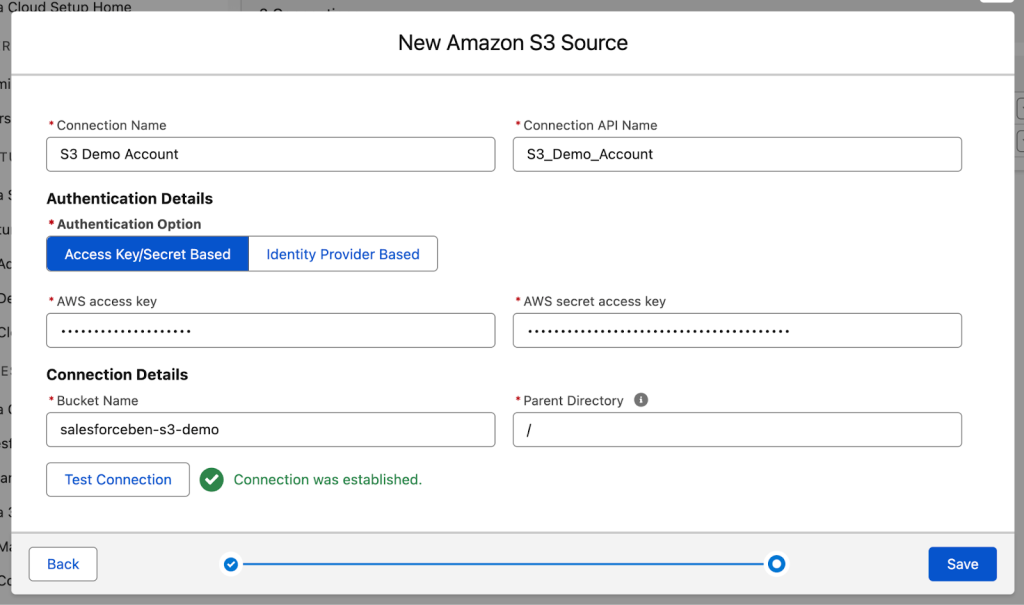Focus the Connection Name field
Viewport: 1024px width, 605px height.
(270, 154)
